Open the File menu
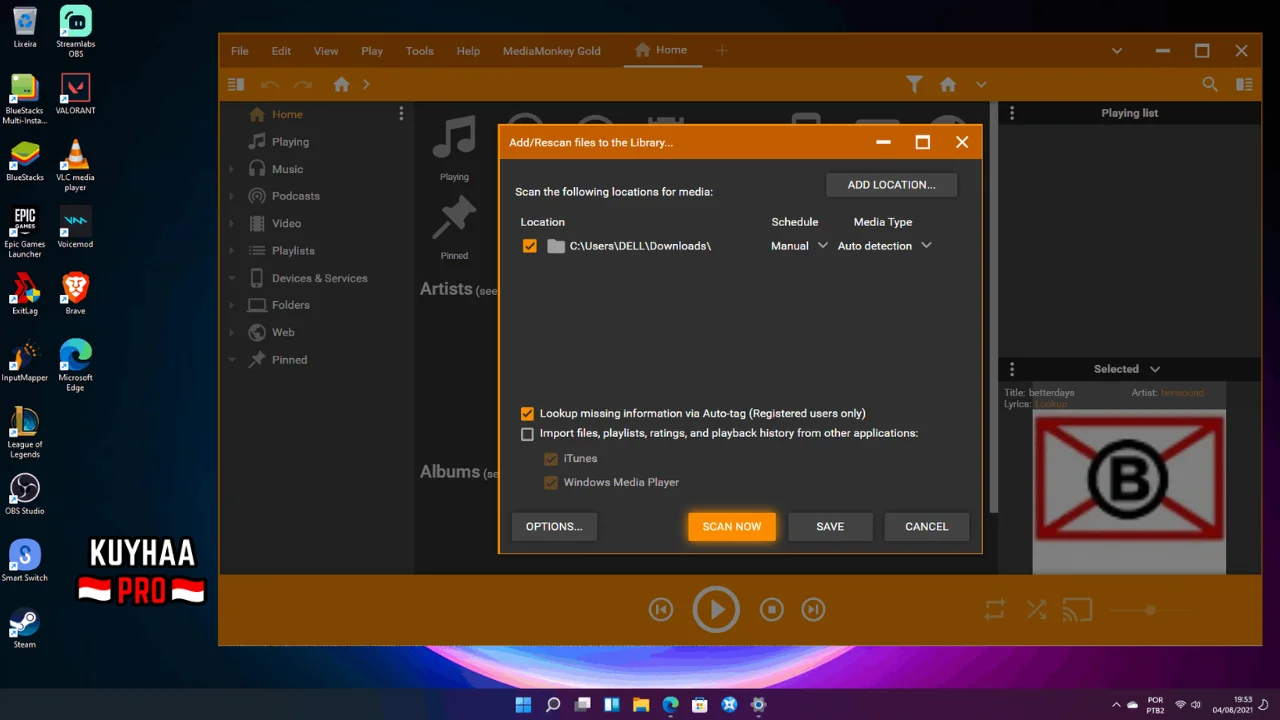1280x720 pixels. point(240,51)
